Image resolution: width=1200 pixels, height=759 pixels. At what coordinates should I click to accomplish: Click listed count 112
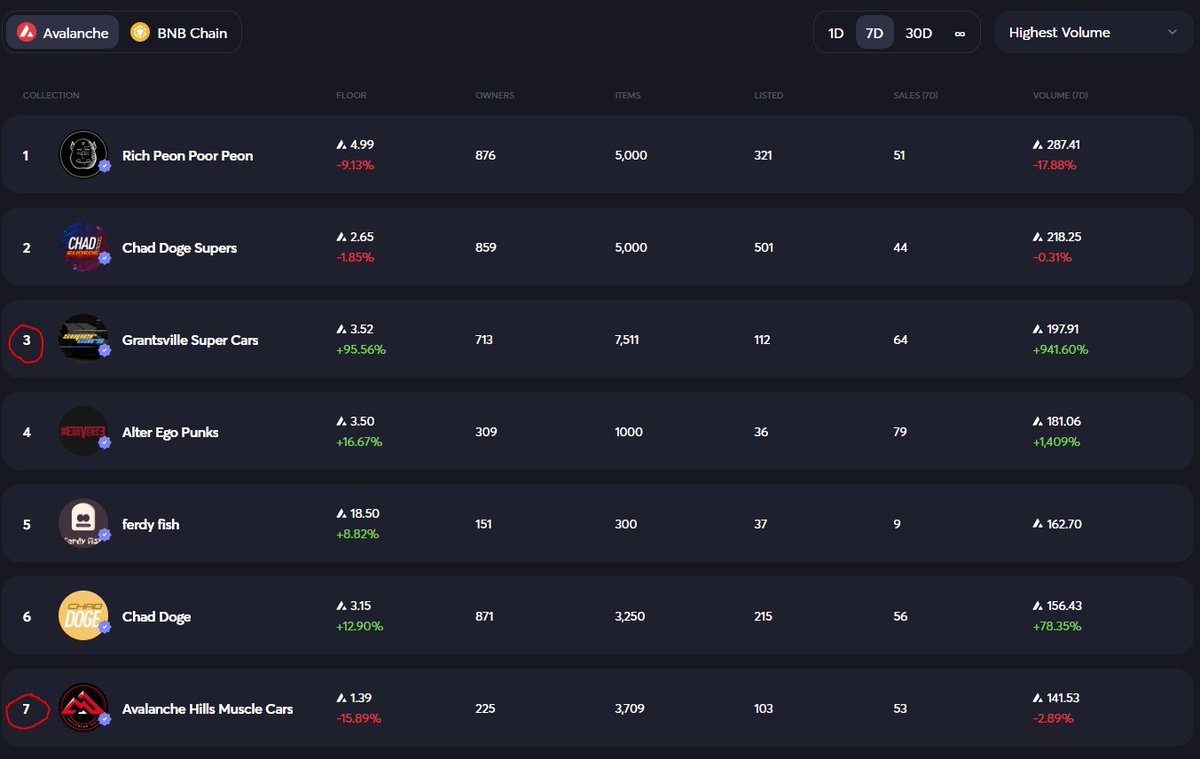point(762,340)
